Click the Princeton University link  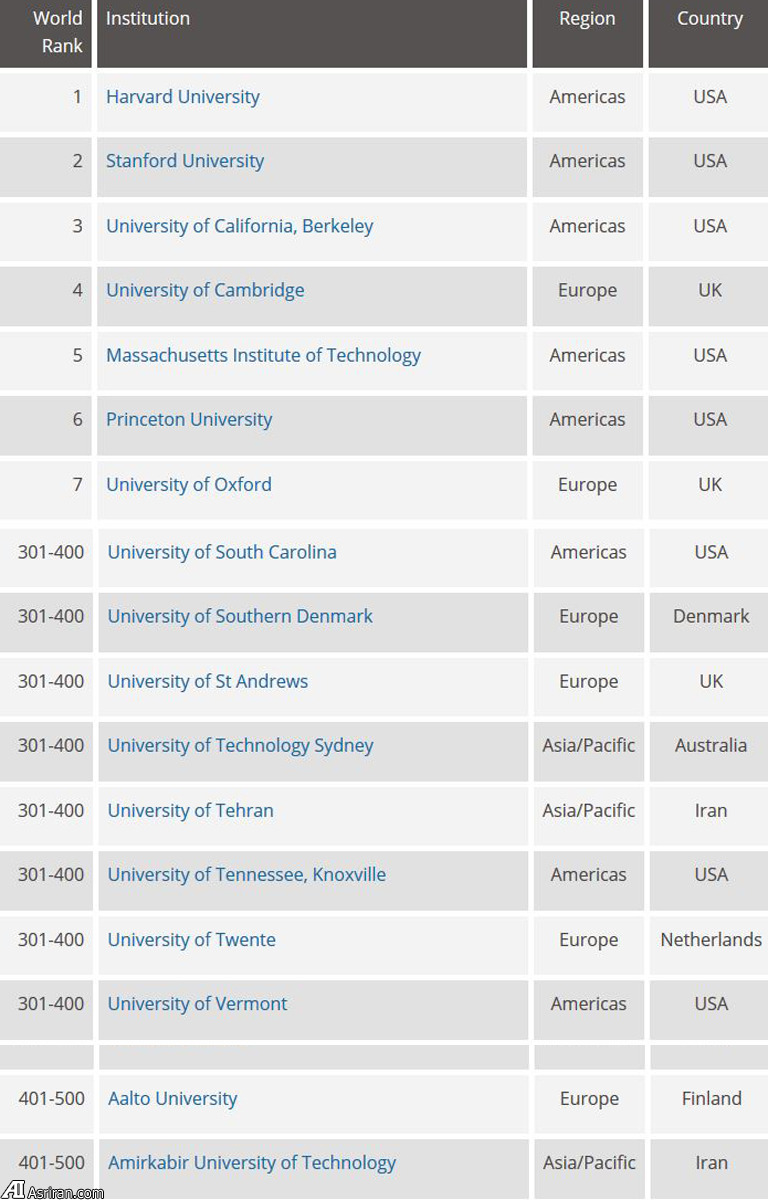[x=189, y=419]
